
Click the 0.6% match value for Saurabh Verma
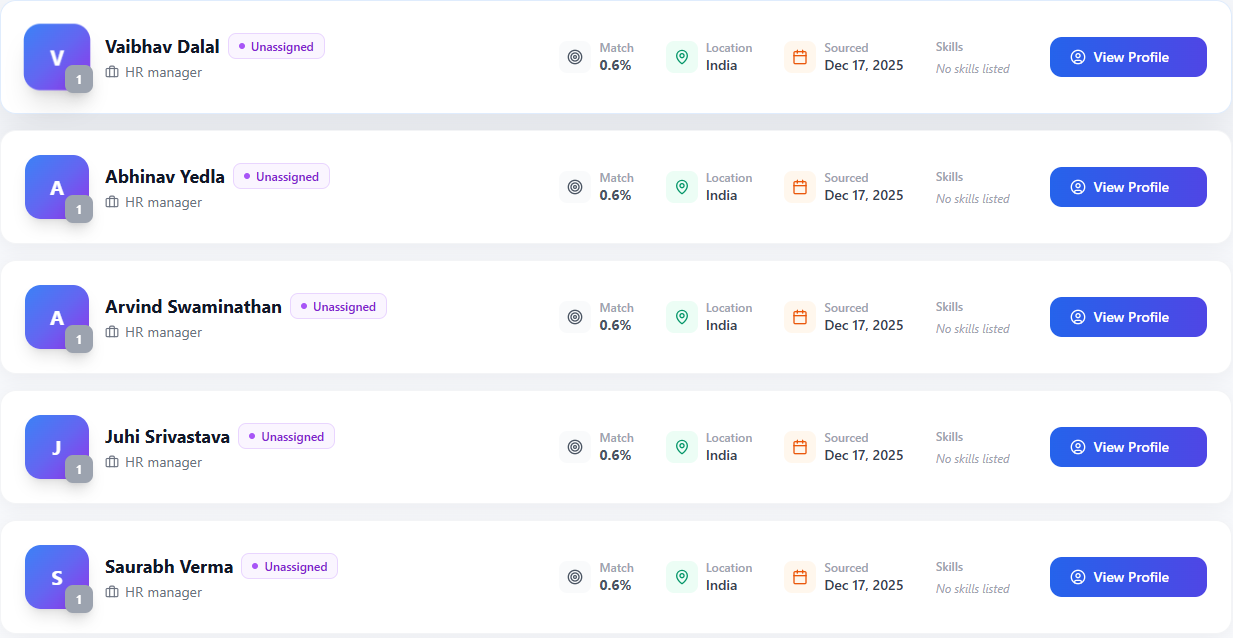pos(615,586)
